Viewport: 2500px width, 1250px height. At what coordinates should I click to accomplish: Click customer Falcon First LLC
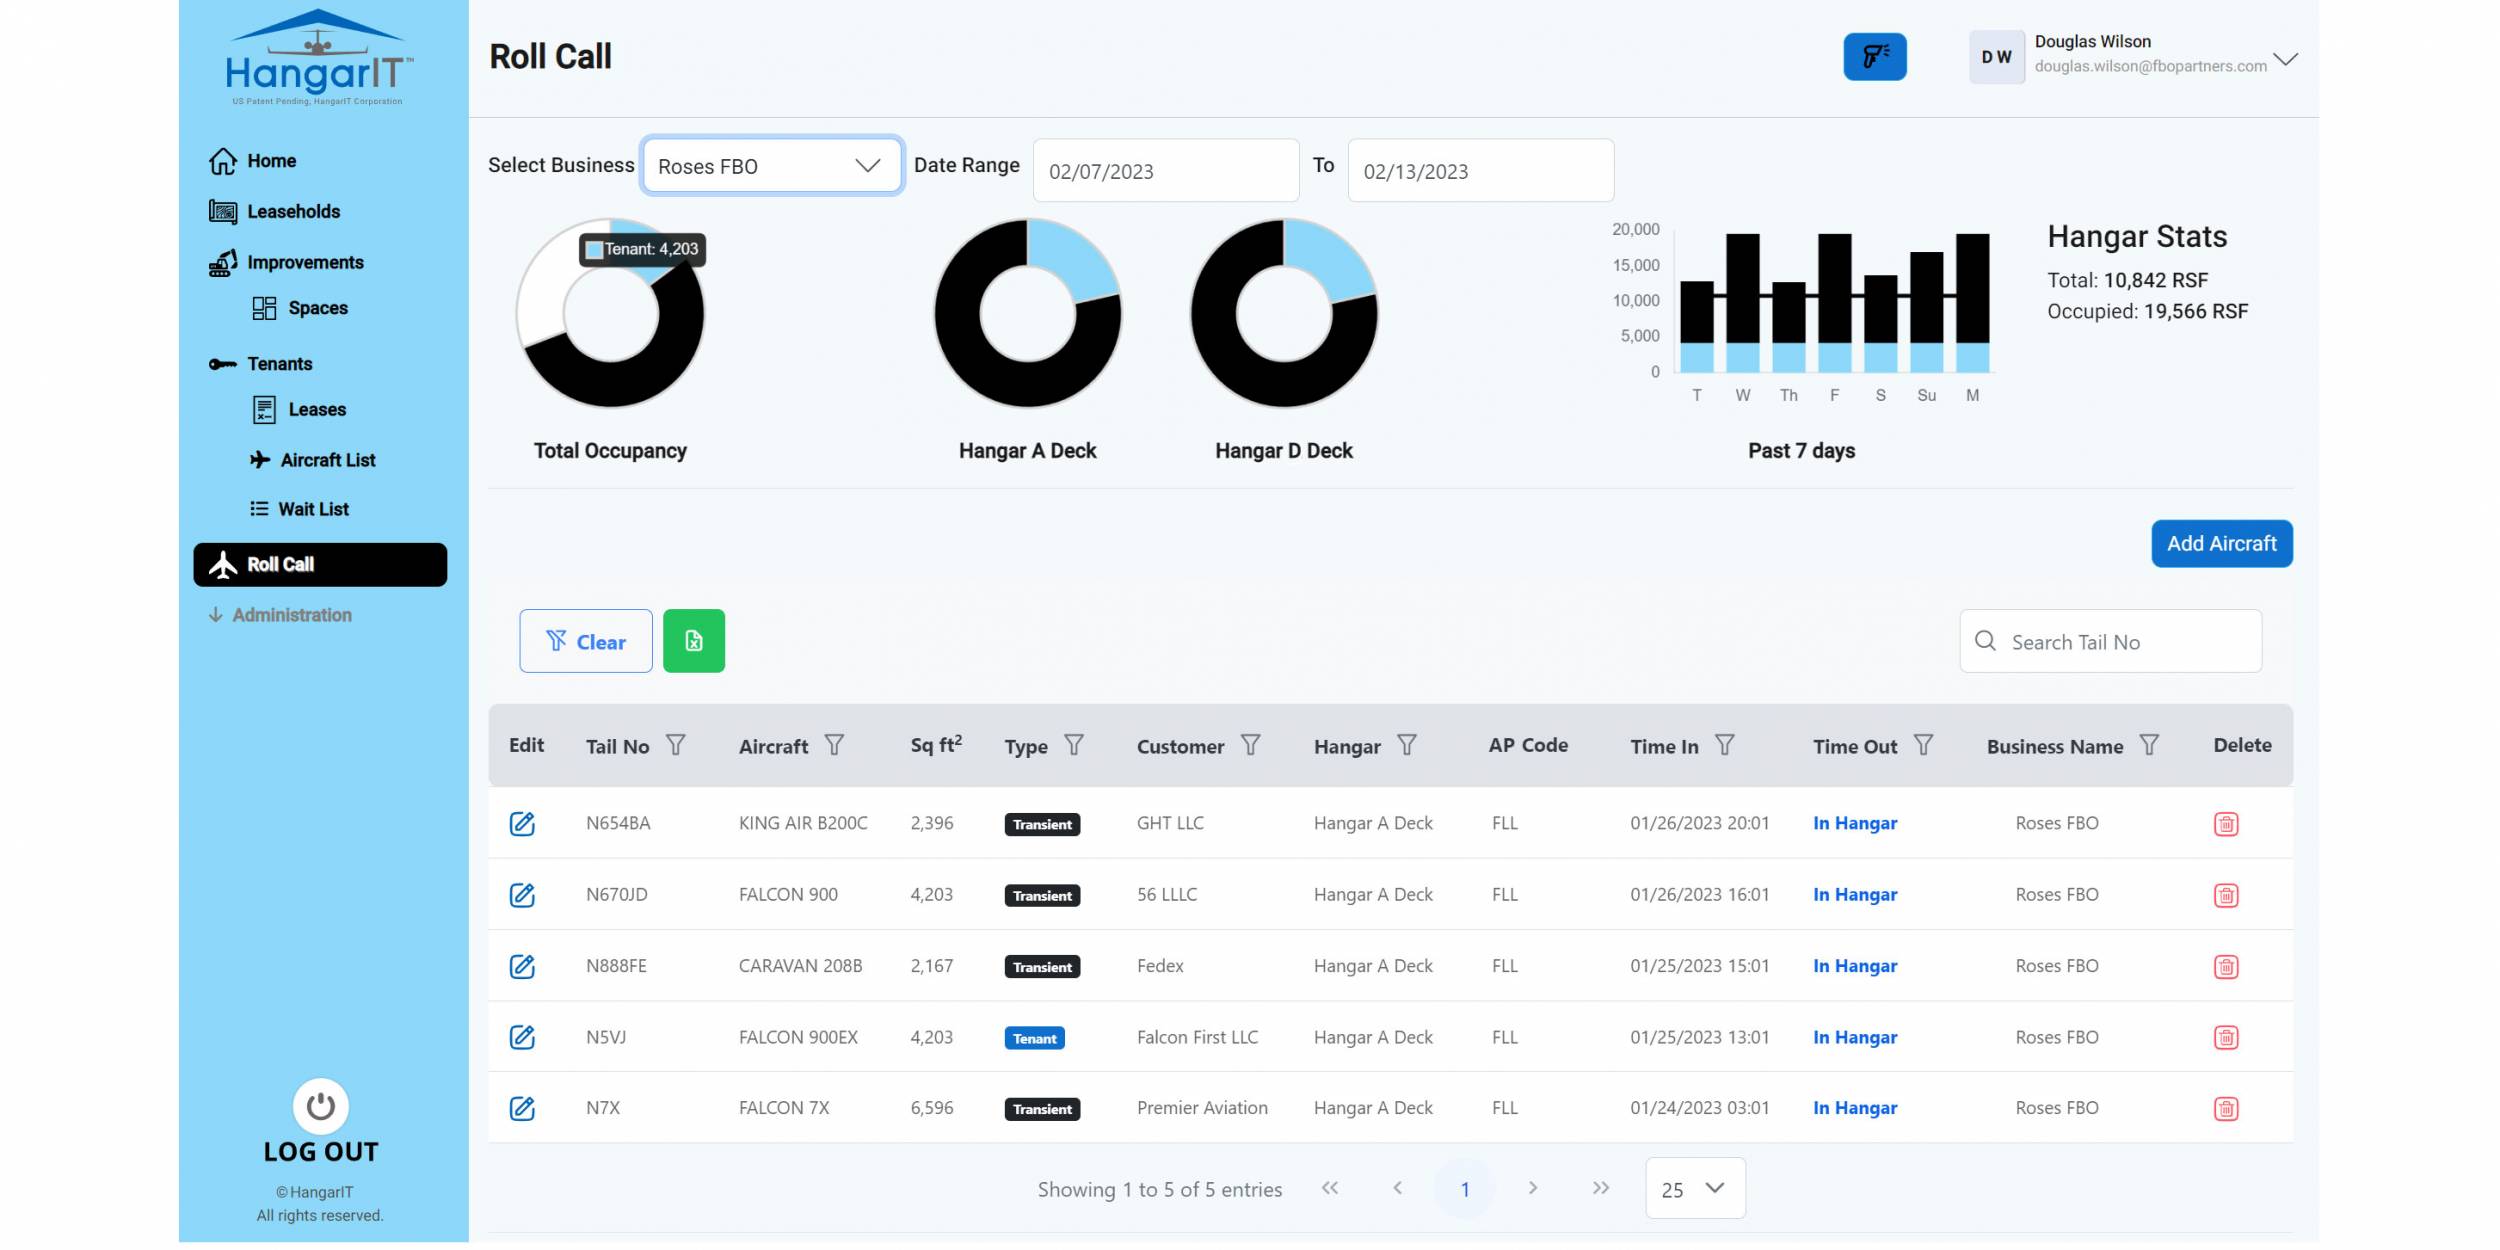pyautogui.click(x=1197, y=1037)
